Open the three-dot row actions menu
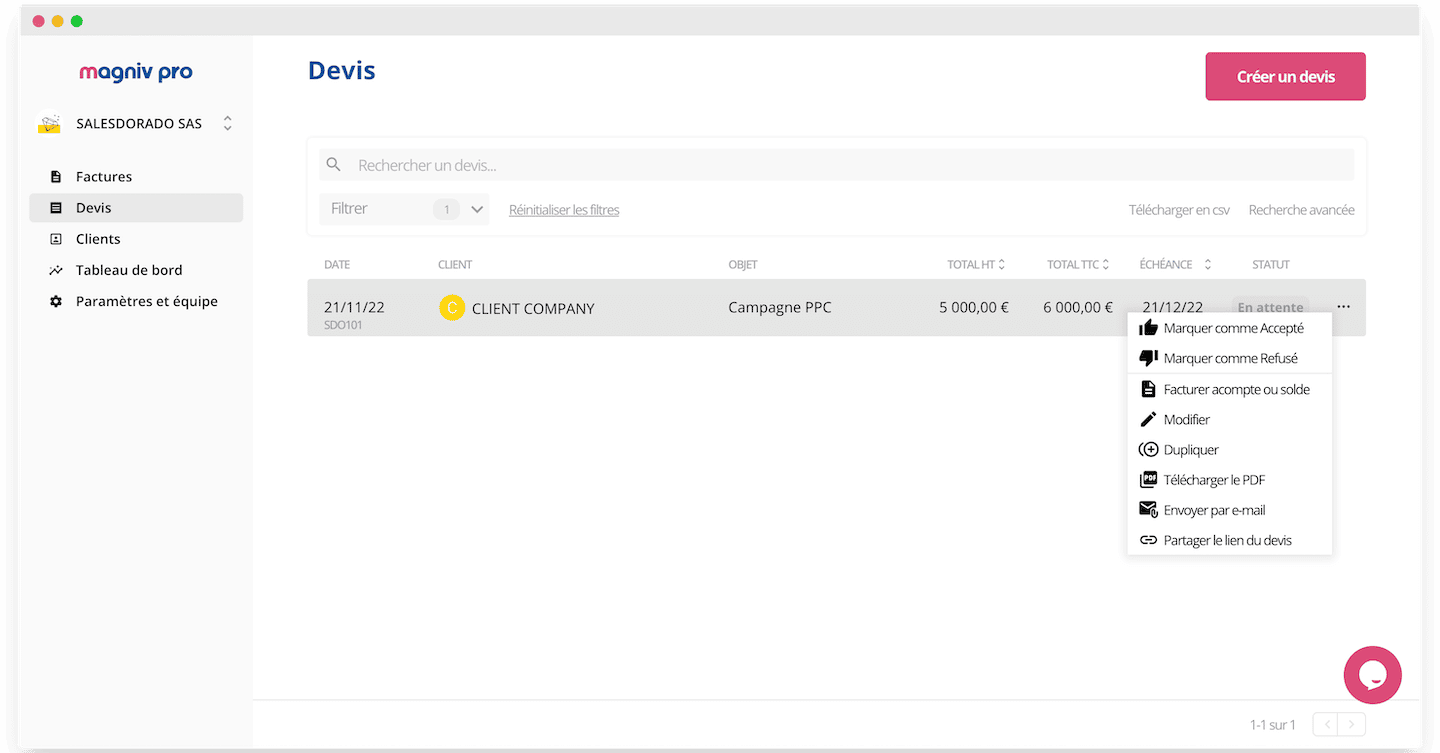1440x753 pixels. [x=1343, y=307]
